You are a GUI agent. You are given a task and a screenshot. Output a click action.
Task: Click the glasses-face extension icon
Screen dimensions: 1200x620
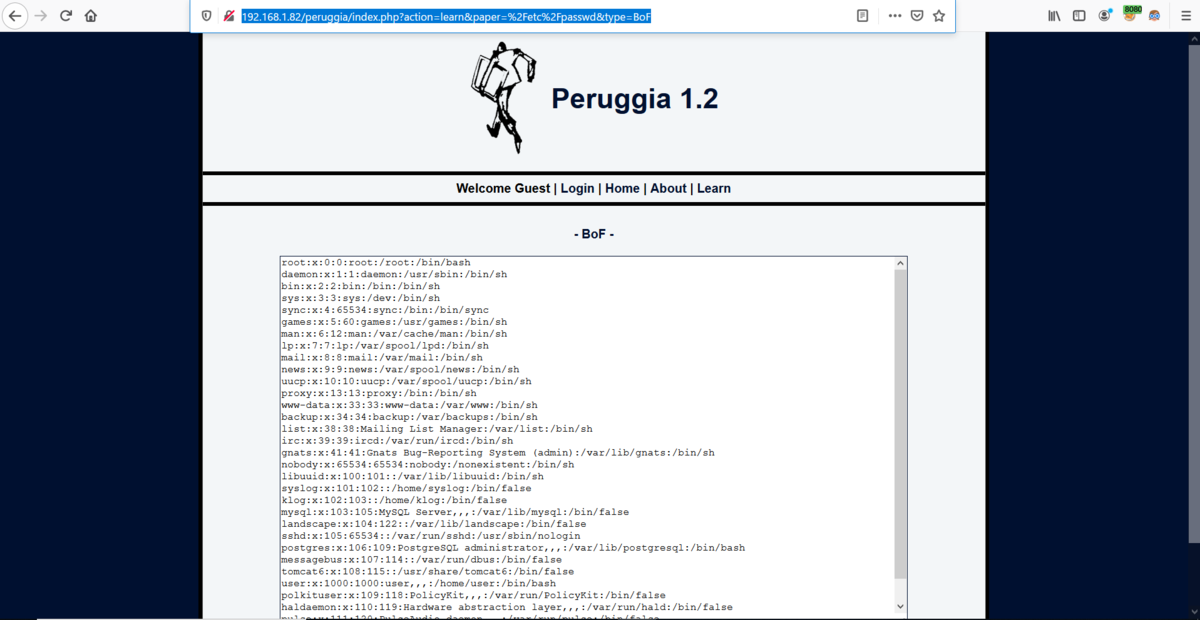[x=1155, y=16]
